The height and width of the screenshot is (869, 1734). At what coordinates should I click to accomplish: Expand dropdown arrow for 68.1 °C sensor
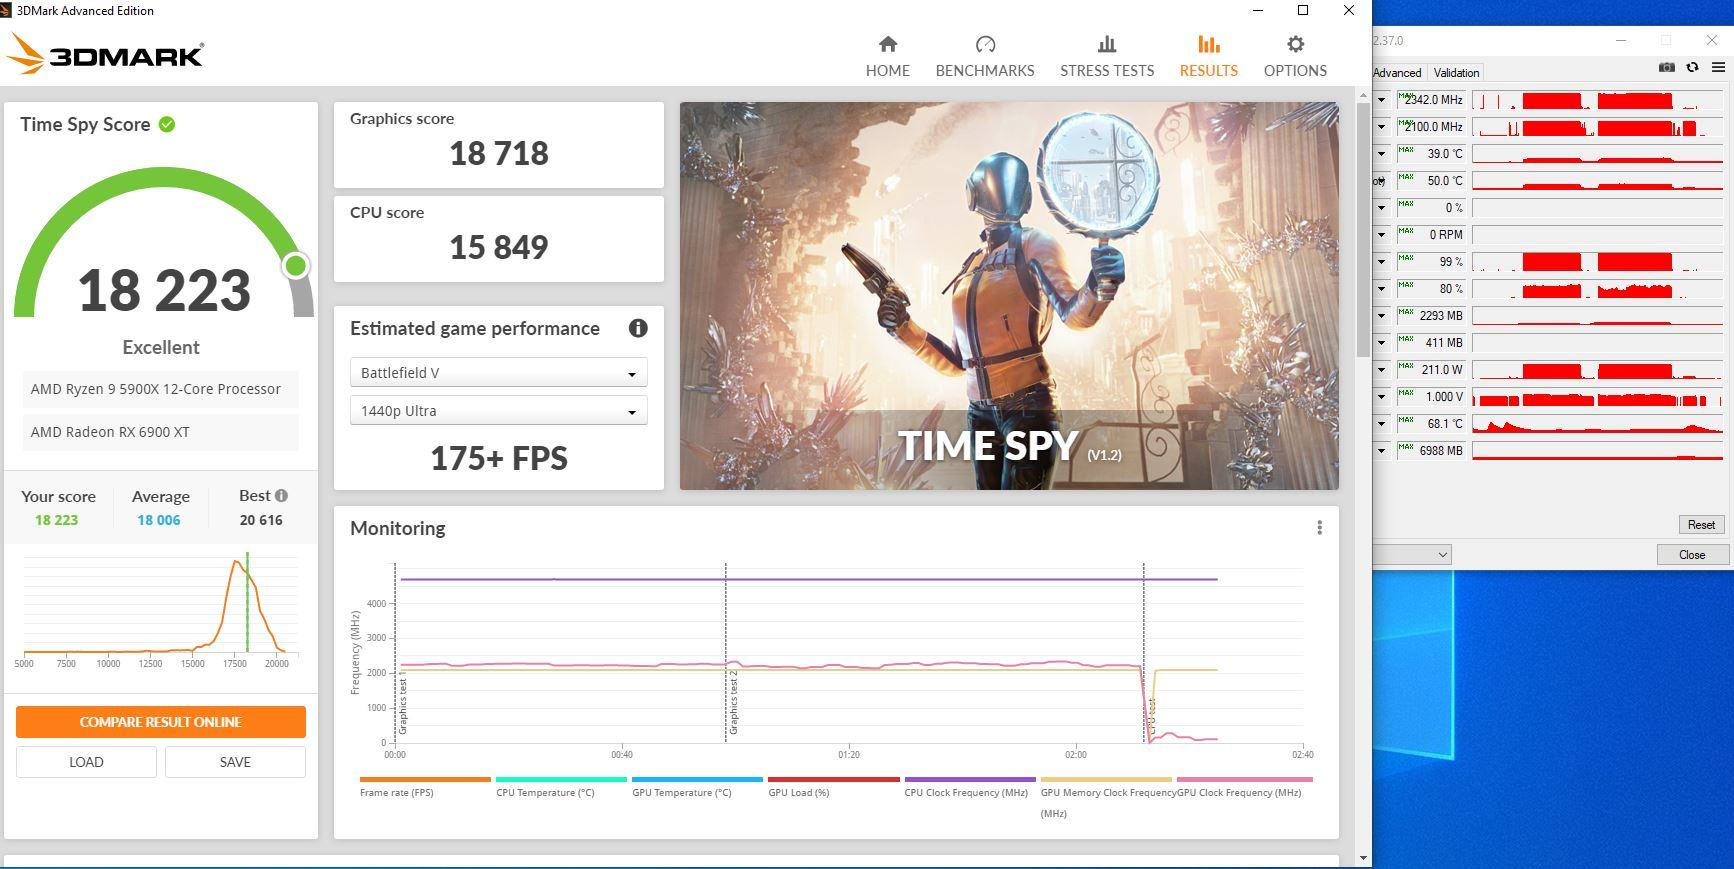pyautogui.click(x=1382, y=424)
